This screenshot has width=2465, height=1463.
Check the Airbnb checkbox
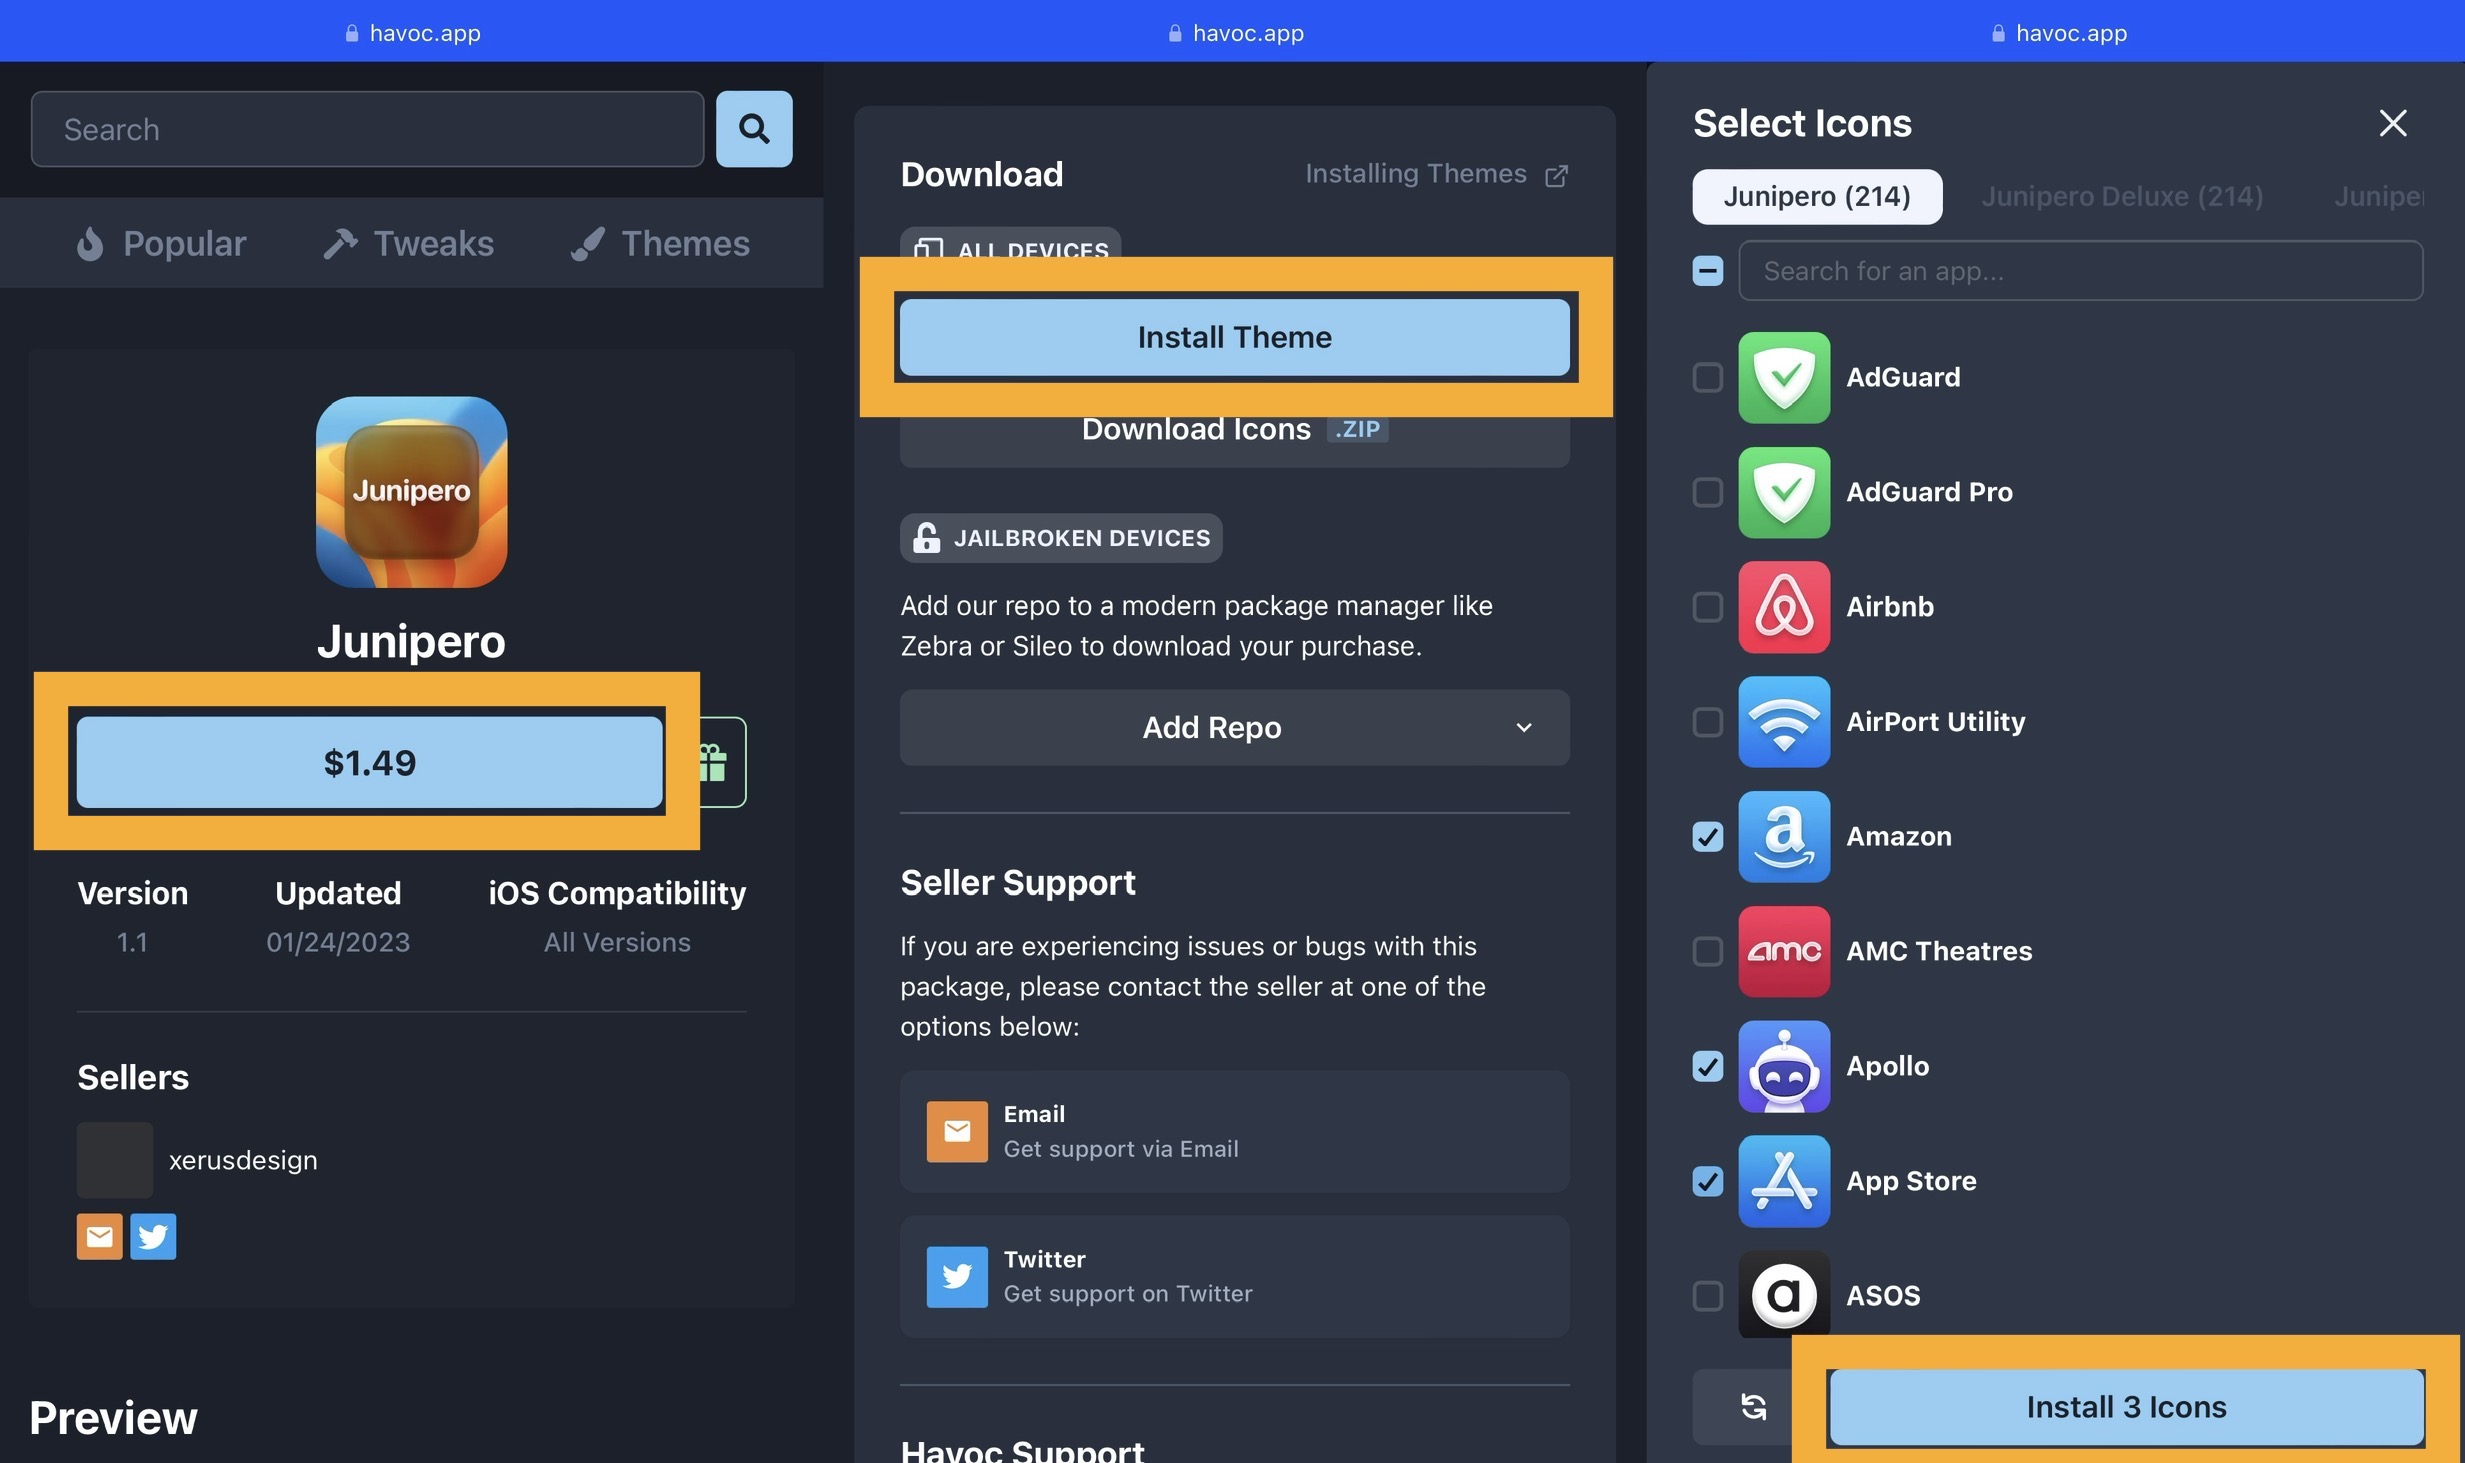pyautogui.click(x=1708, y=607)
